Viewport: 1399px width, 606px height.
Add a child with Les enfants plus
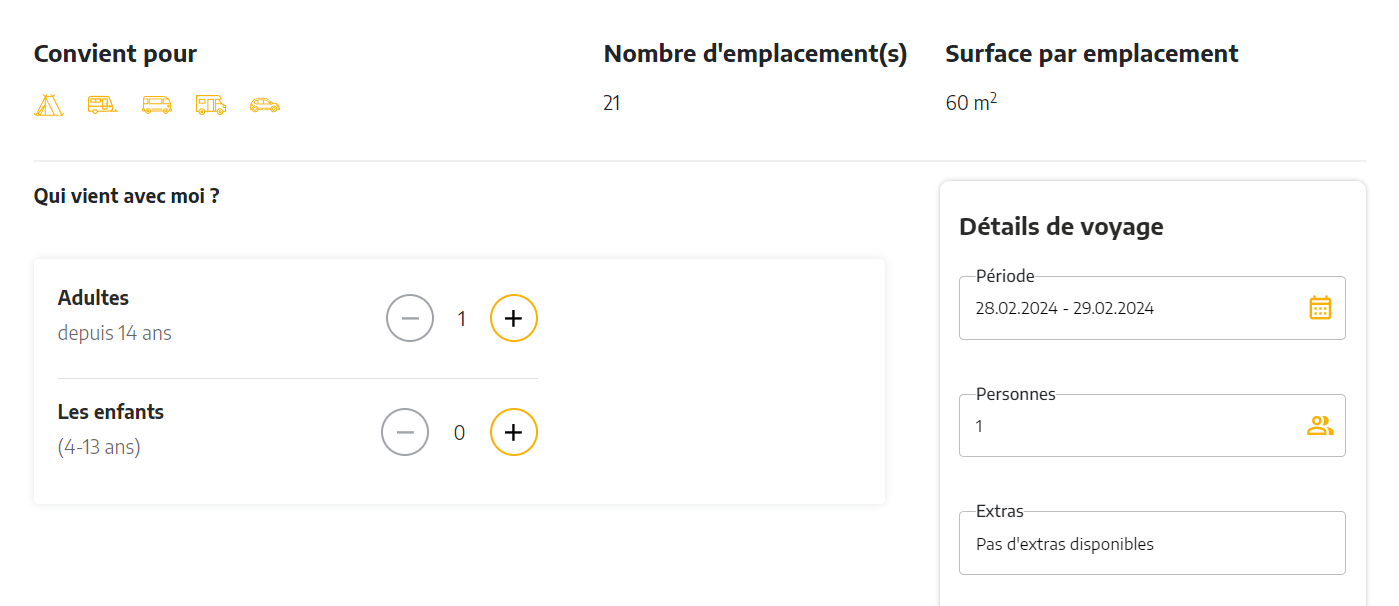[514, 432]
